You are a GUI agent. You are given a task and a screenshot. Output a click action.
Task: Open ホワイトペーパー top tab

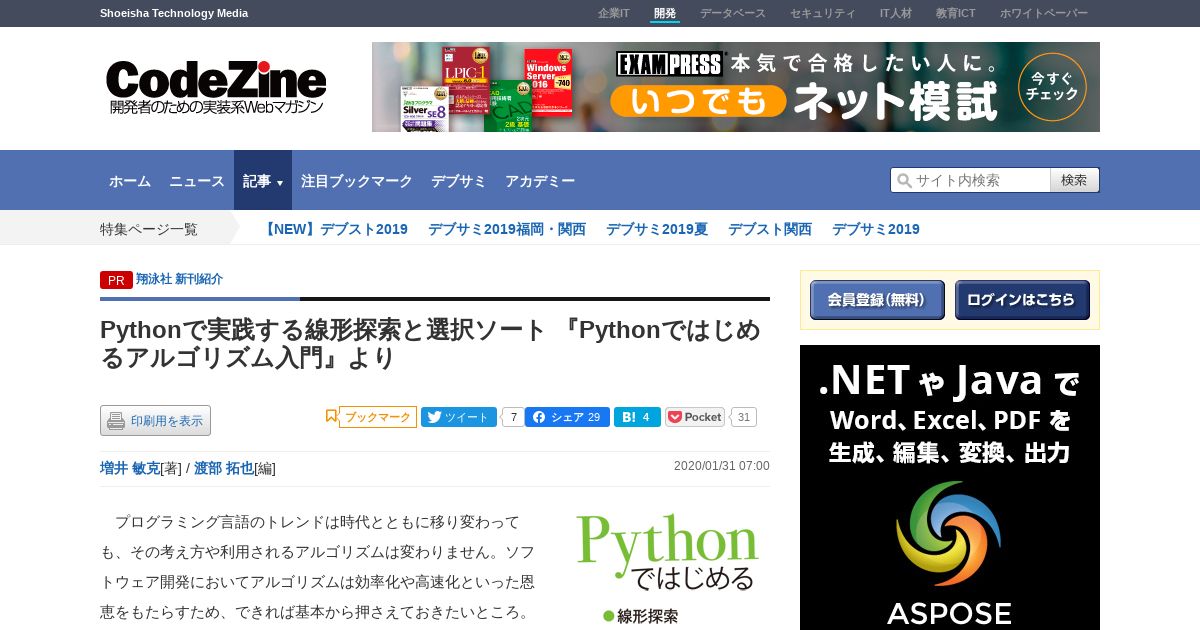pyautogui.click(x=1044, y=13)
